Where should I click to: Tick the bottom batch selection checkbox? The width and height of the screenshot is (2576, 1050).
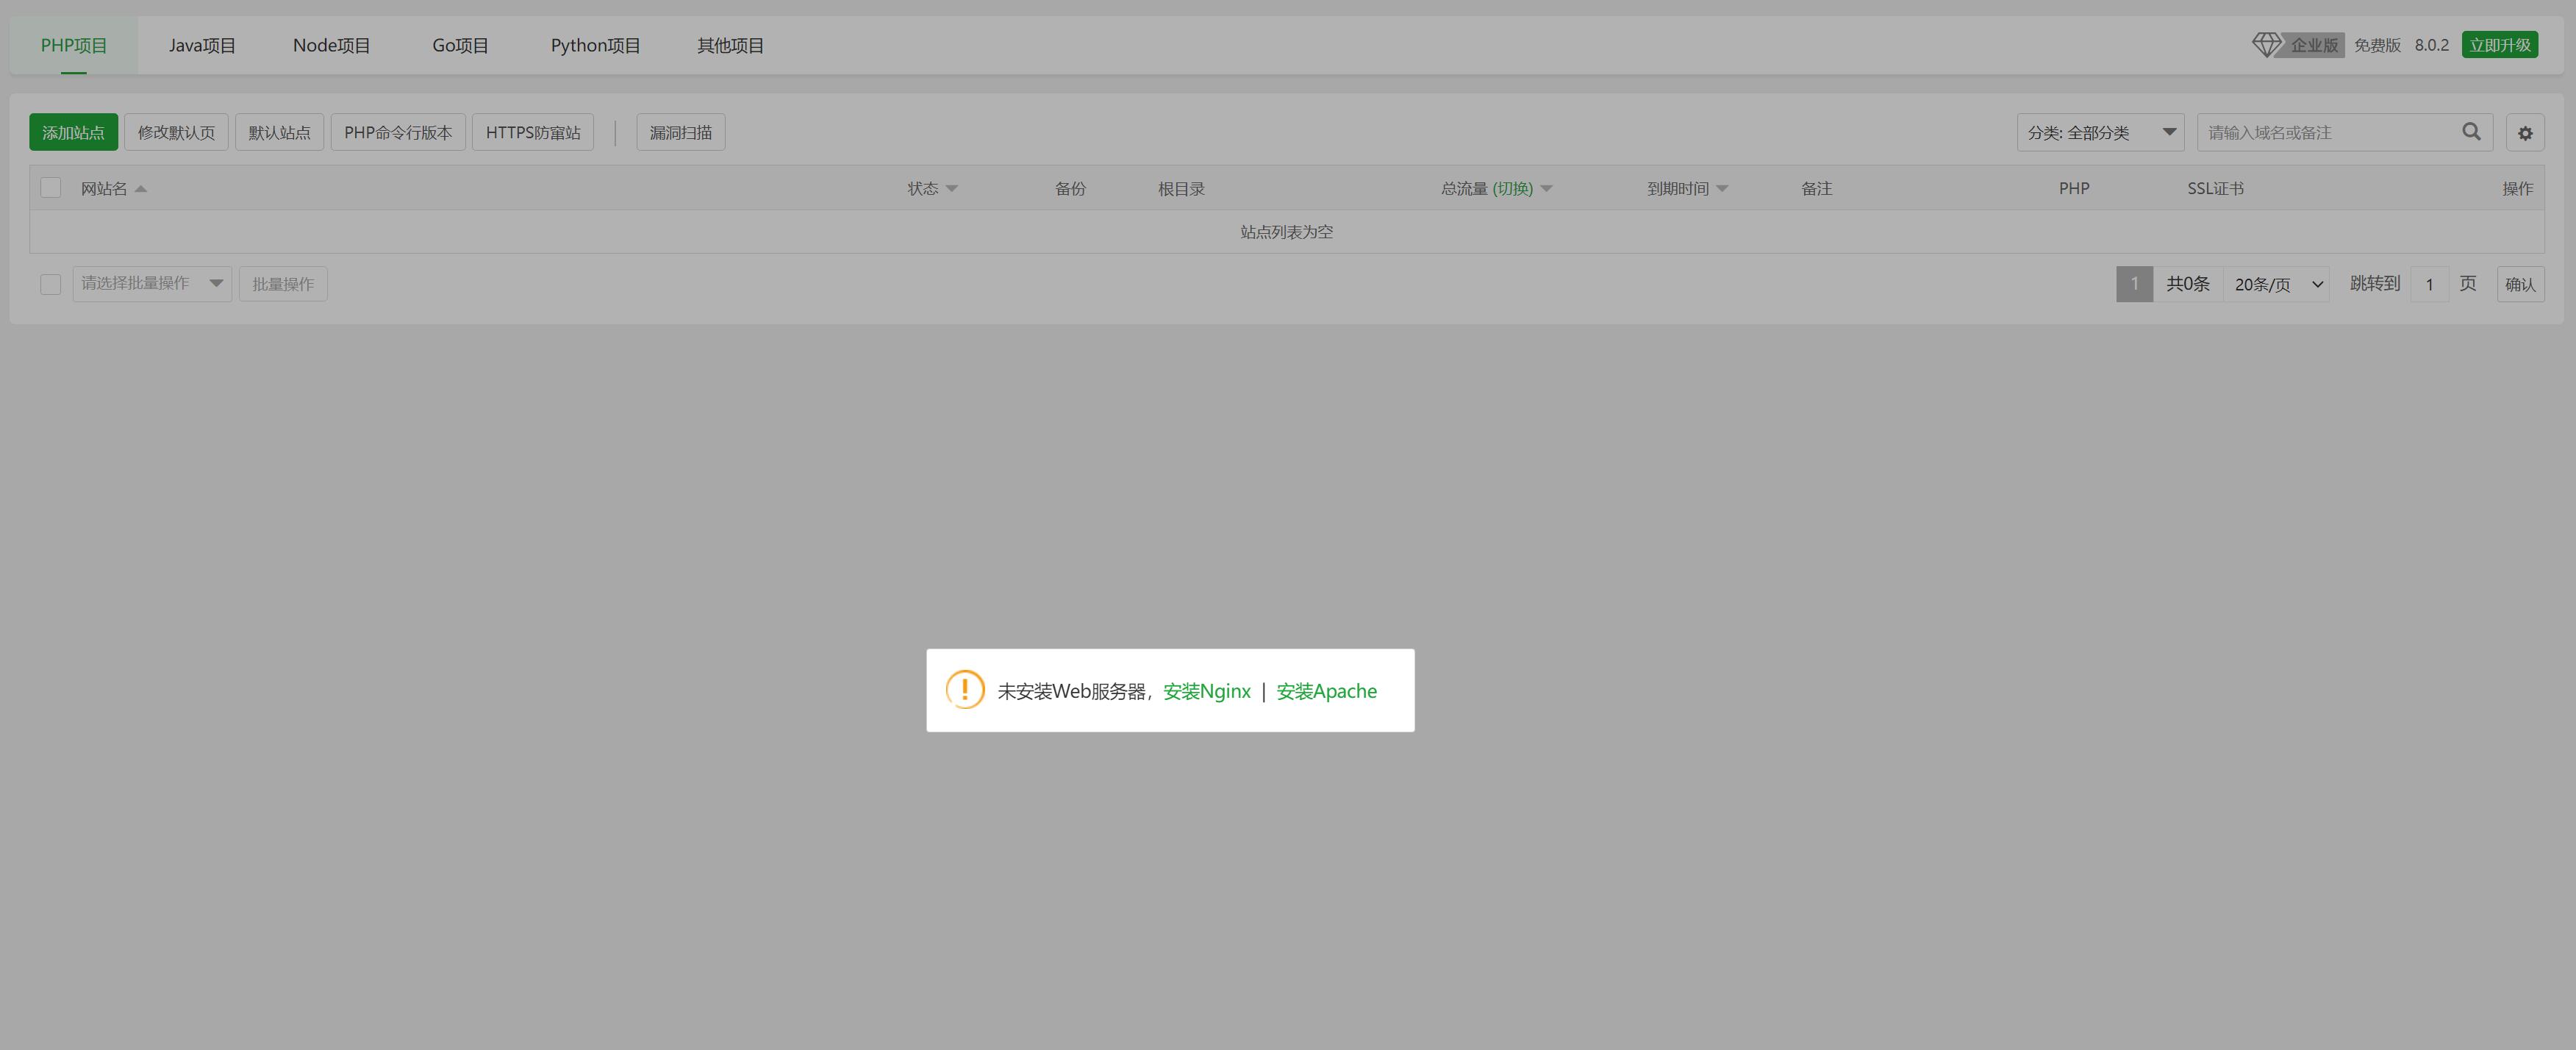tap(51, 284)
